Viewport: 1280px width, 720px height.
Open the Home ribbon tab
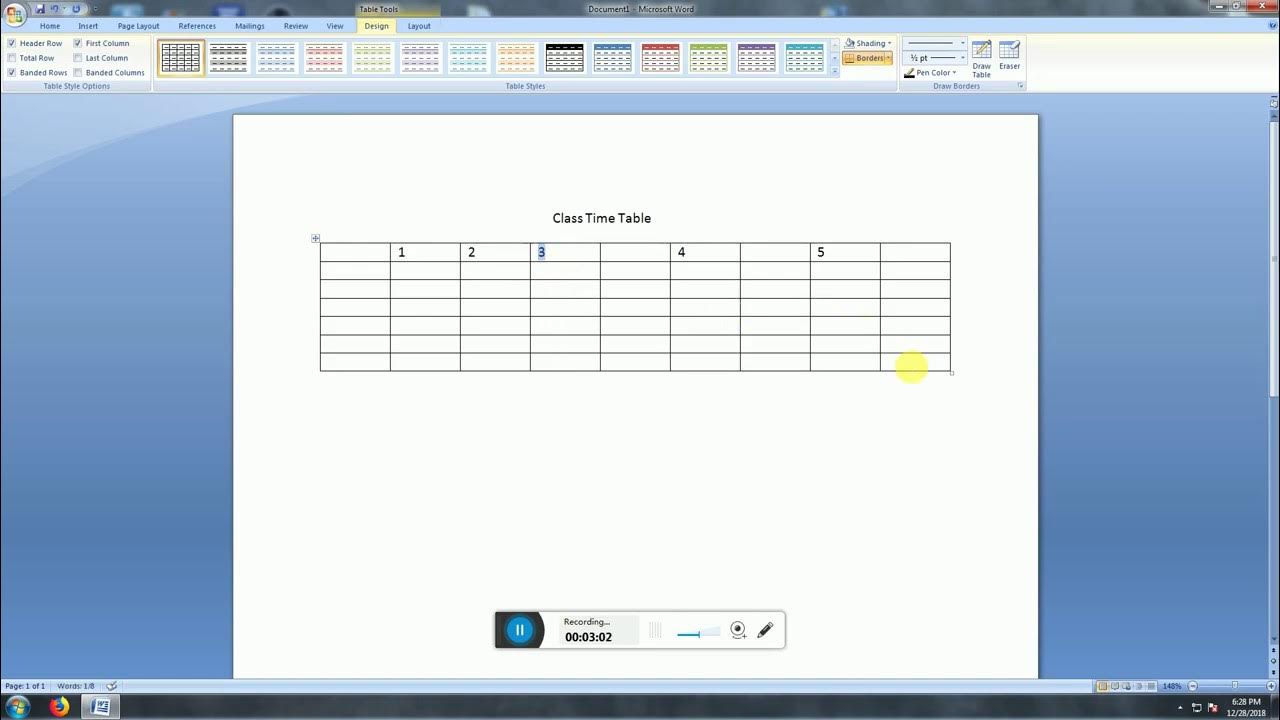(50, 26)
